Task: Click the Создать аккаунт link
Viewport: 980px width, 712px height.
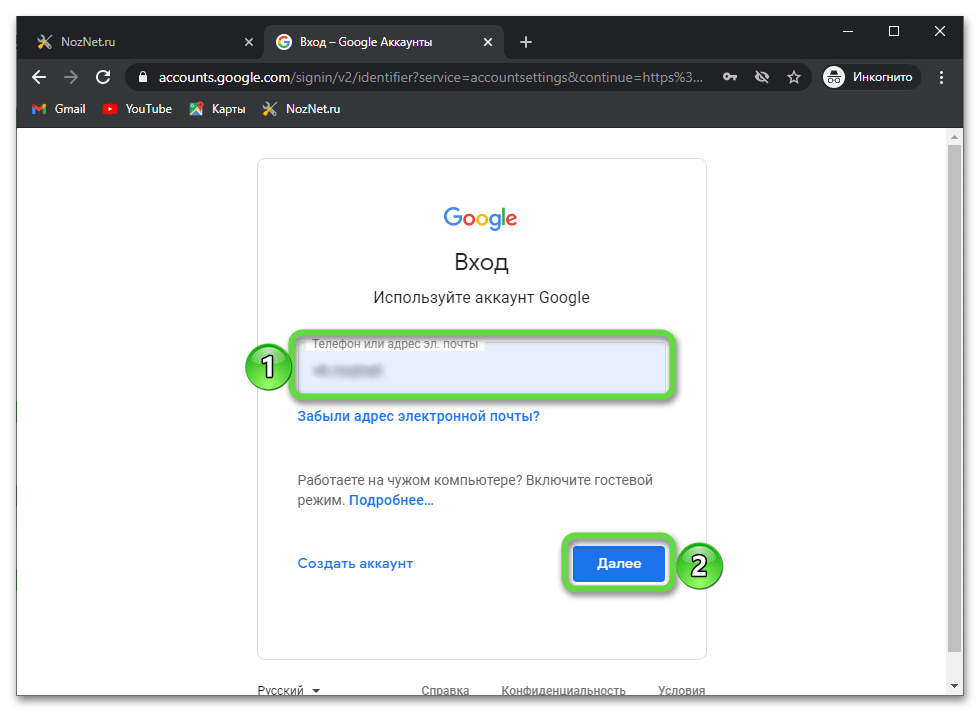Action: (355, 563)
